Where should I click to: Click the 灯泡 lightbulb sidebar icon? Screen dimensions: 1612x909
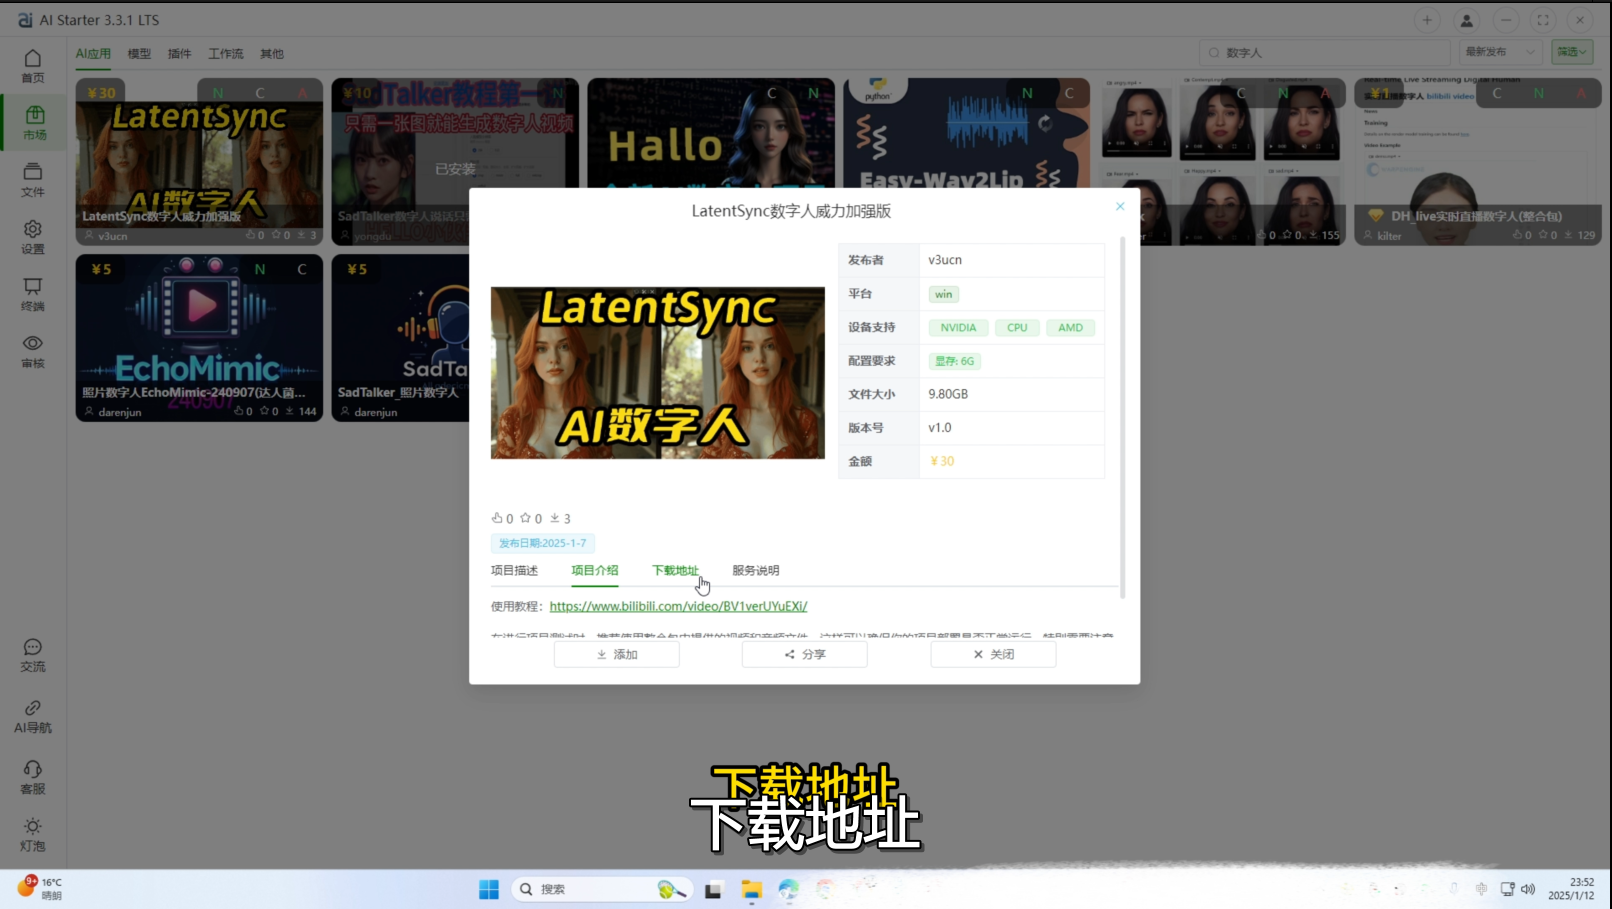click(x=33, y=834)
